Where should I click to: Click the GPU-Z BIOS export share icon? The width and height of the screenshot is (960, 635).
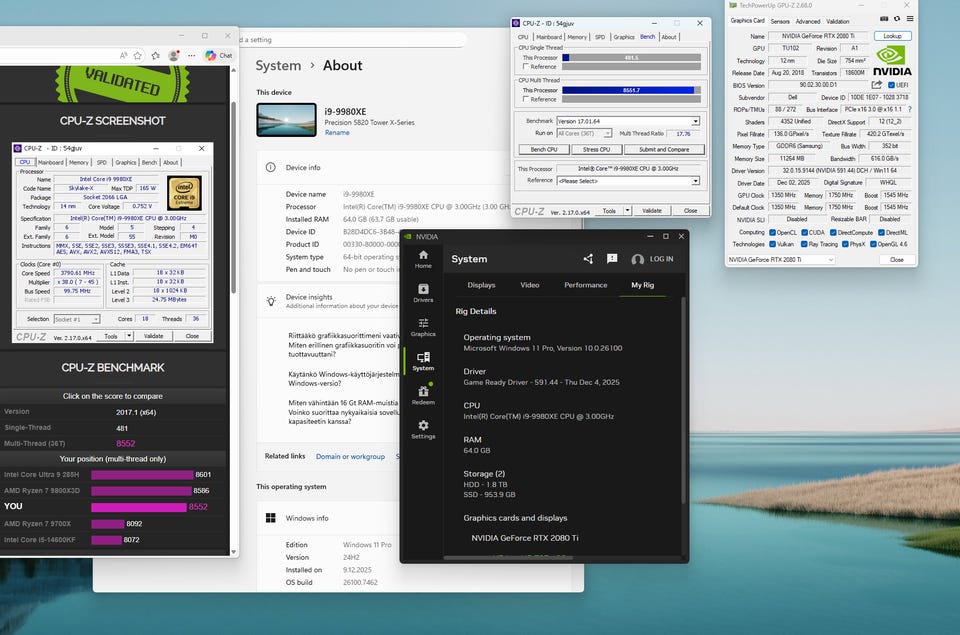[x=877, y=85]
